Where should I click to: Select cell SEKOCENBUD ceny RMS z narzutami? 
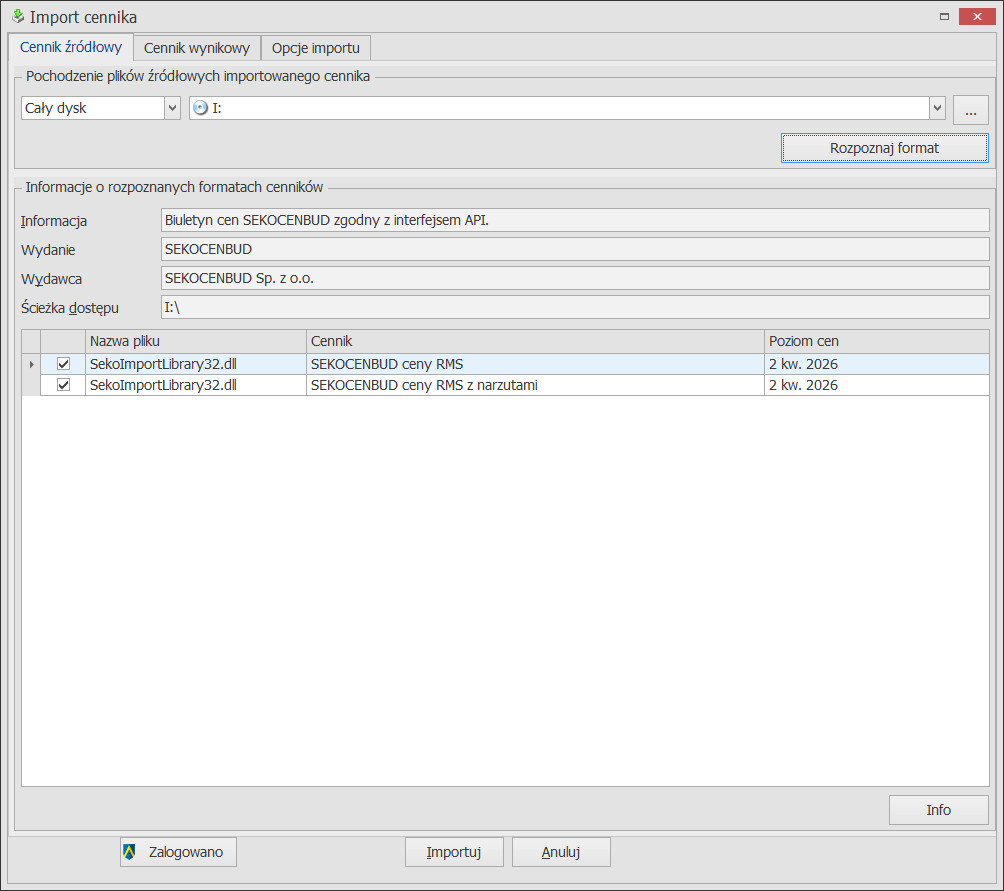click(535, 385)
